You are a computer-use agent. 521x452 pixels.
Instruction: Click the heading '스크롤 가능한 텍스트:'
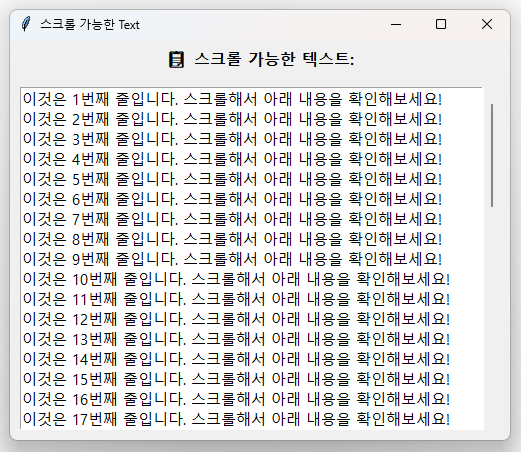[274, 59]
